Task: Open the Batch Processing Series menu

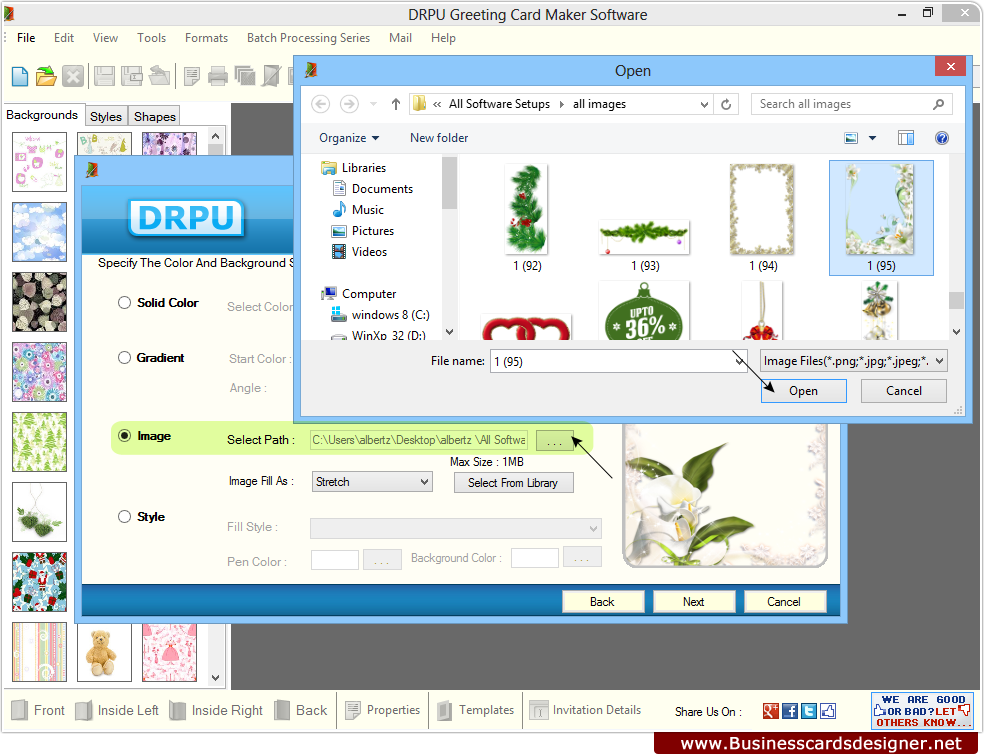Action: pos(309,38)
